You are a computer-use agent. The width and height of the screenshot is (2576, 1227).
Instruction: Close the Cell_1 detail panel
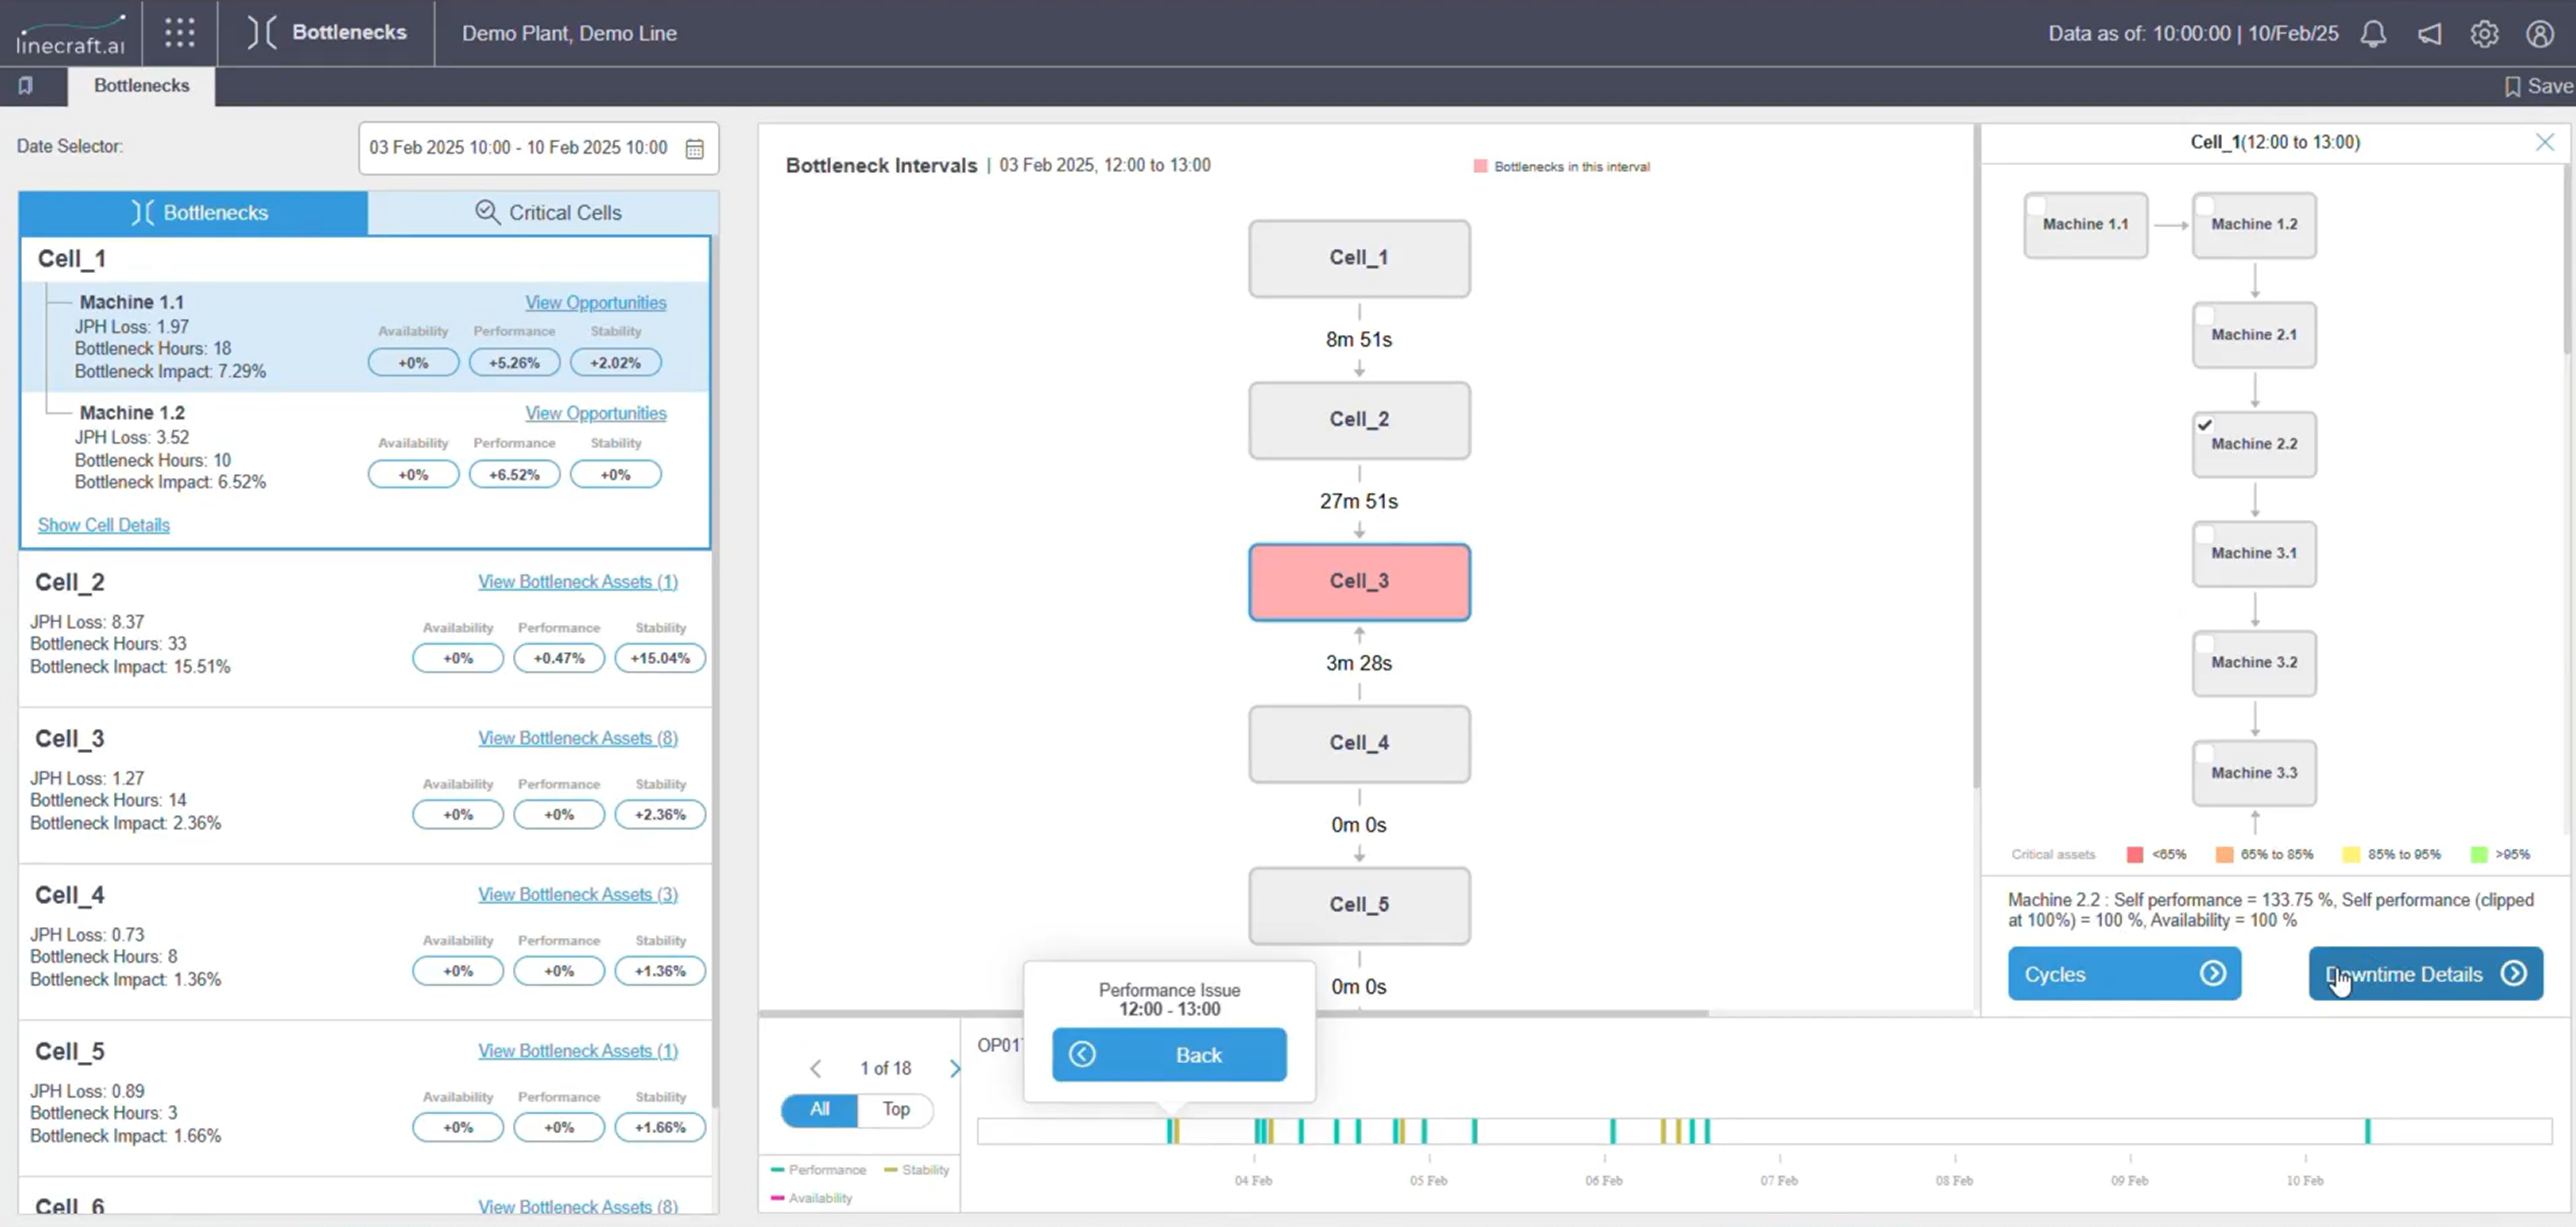coord(2545,142)
